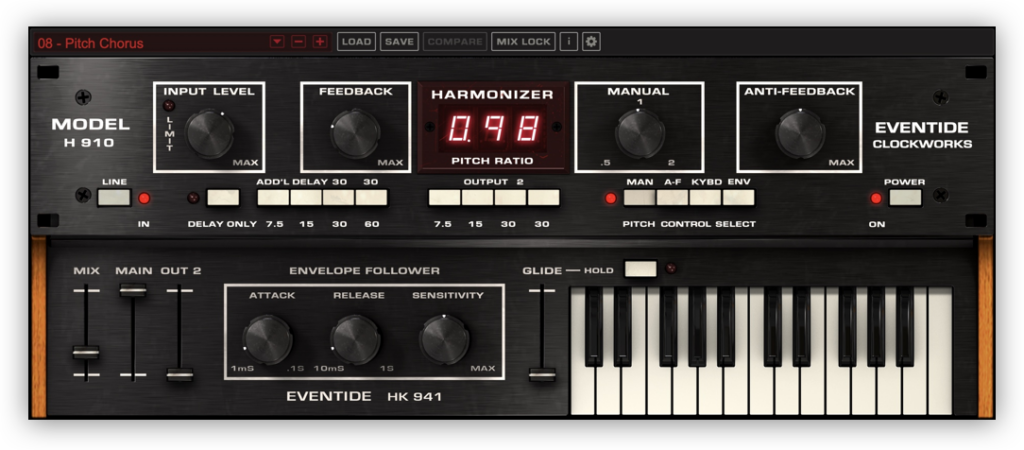This screenshot has height=450, width=1024.
Task: Click the envelope SENSITIVITY knob
Action: pyautogui.click(x=444, y=340)
